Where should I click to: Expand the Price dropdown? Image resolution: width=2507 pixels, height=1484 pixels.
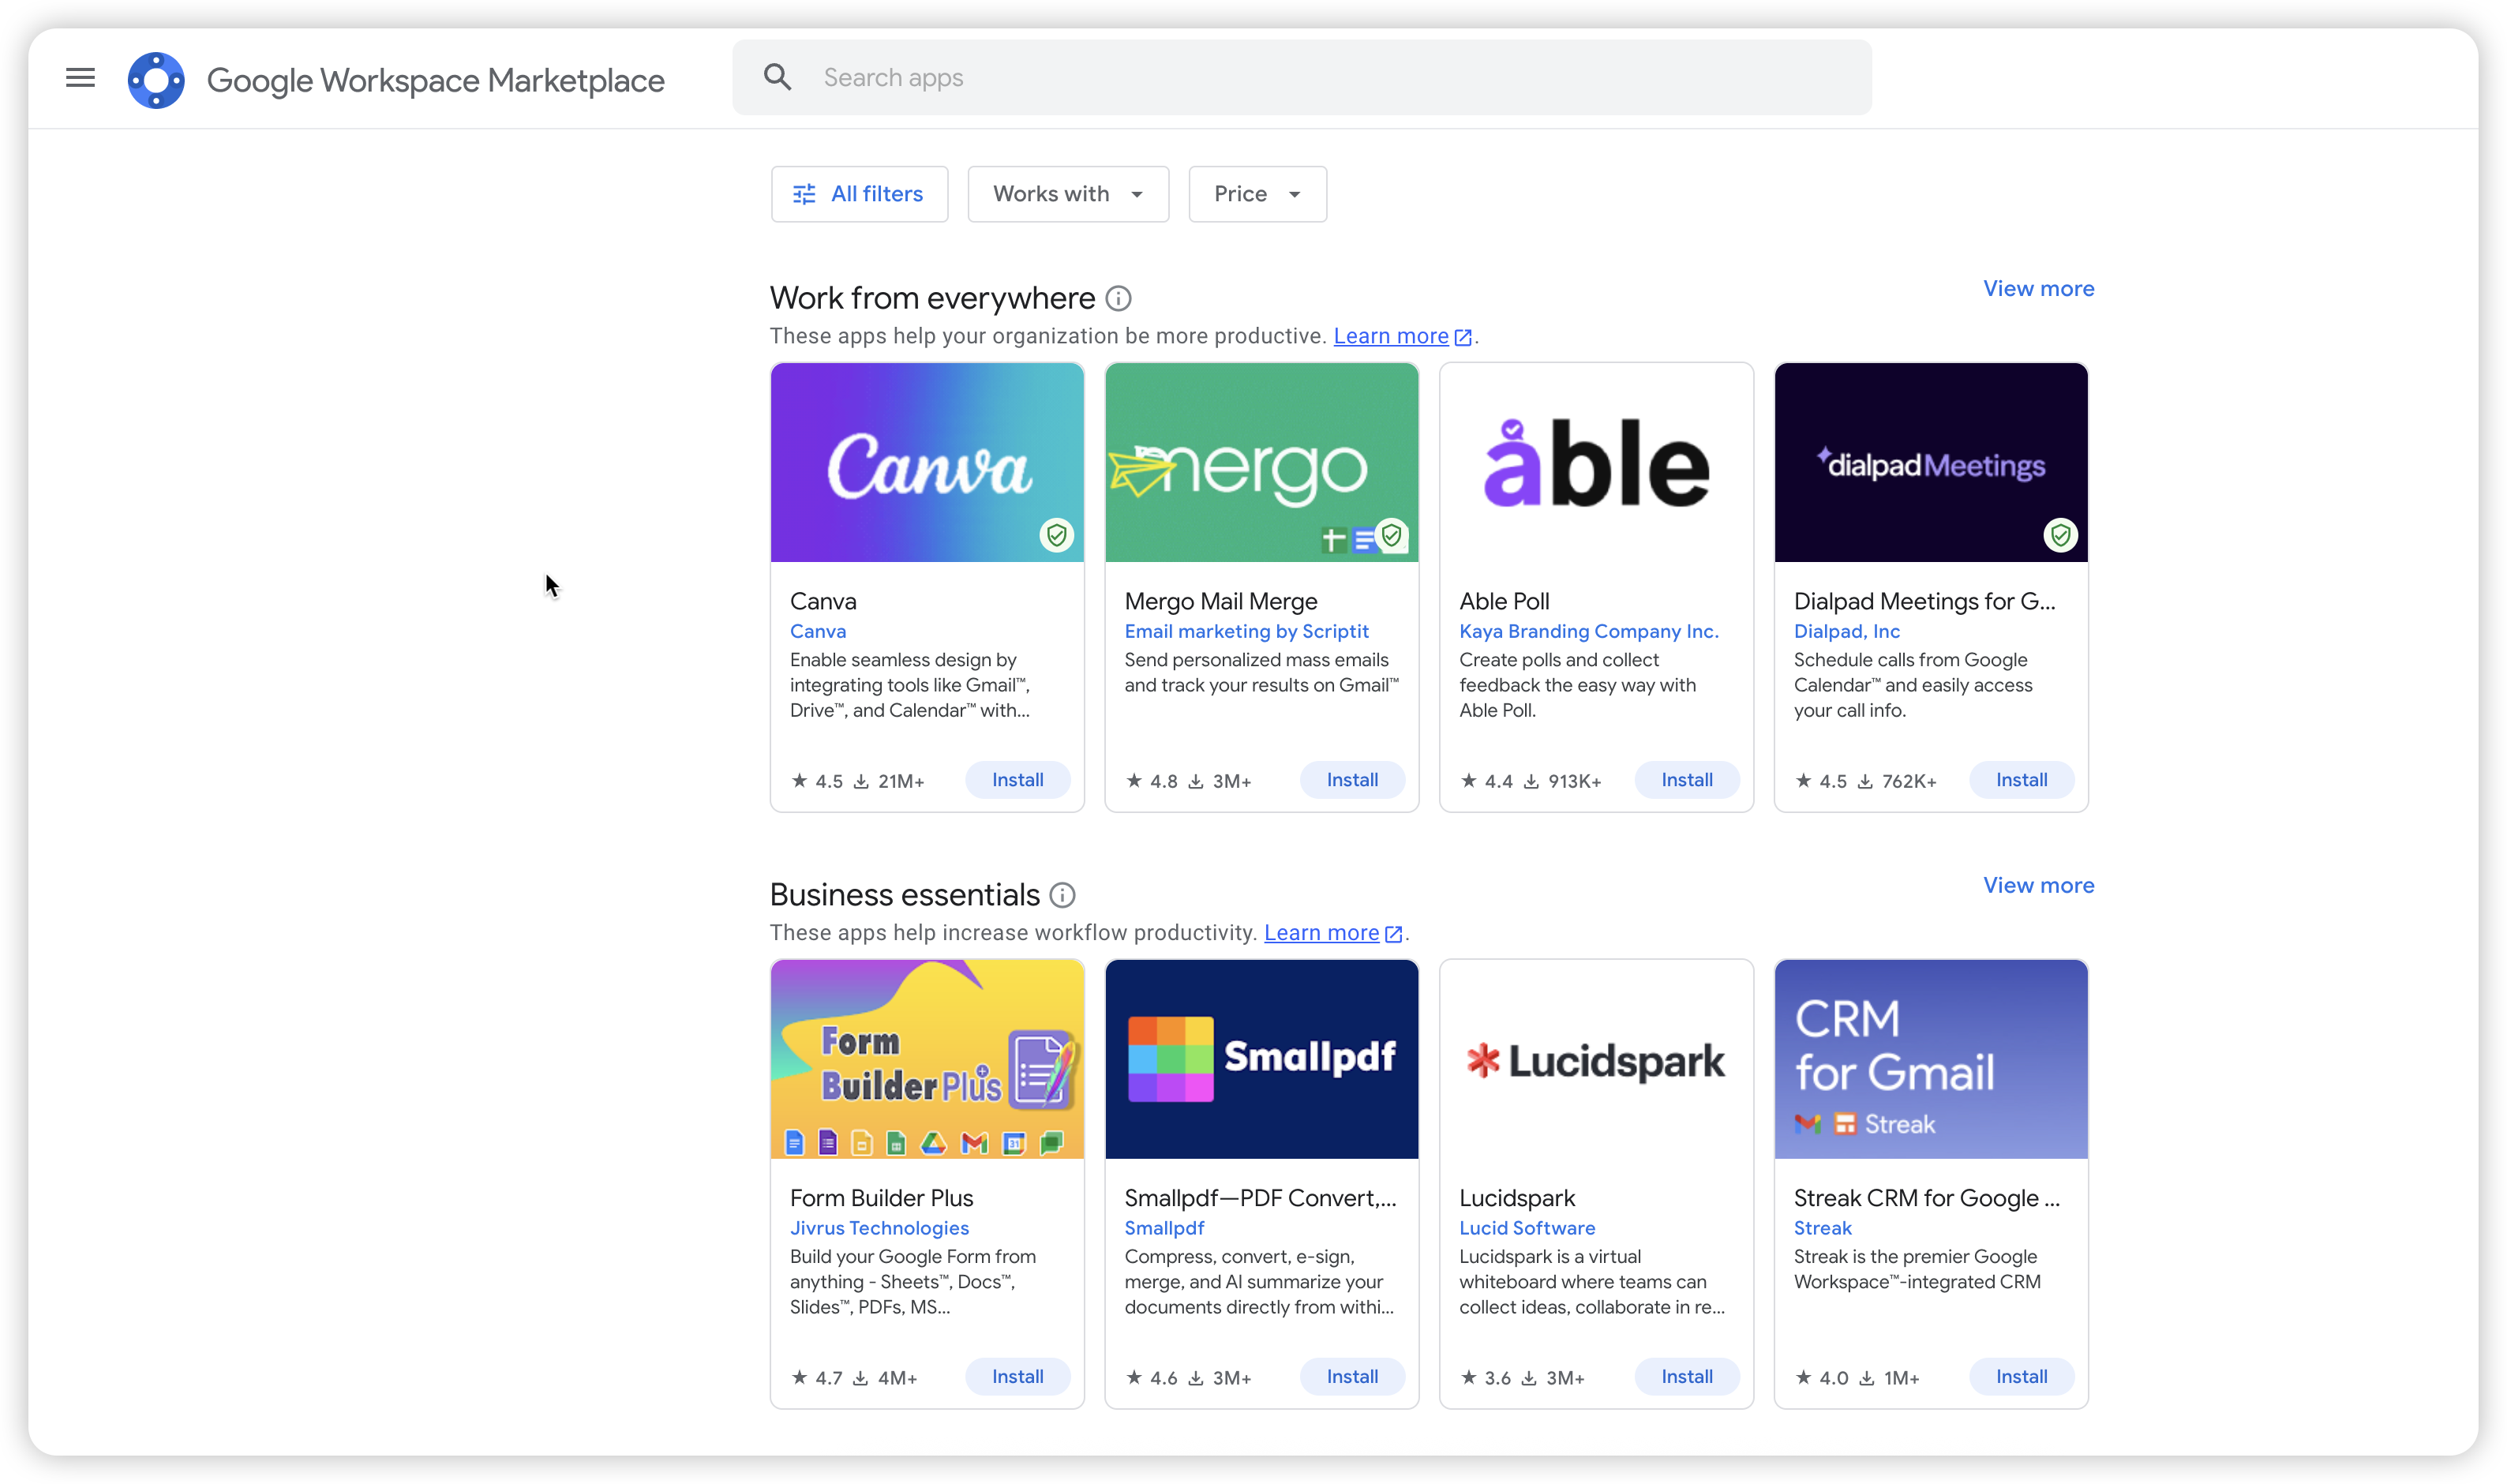pos(1257,194)
